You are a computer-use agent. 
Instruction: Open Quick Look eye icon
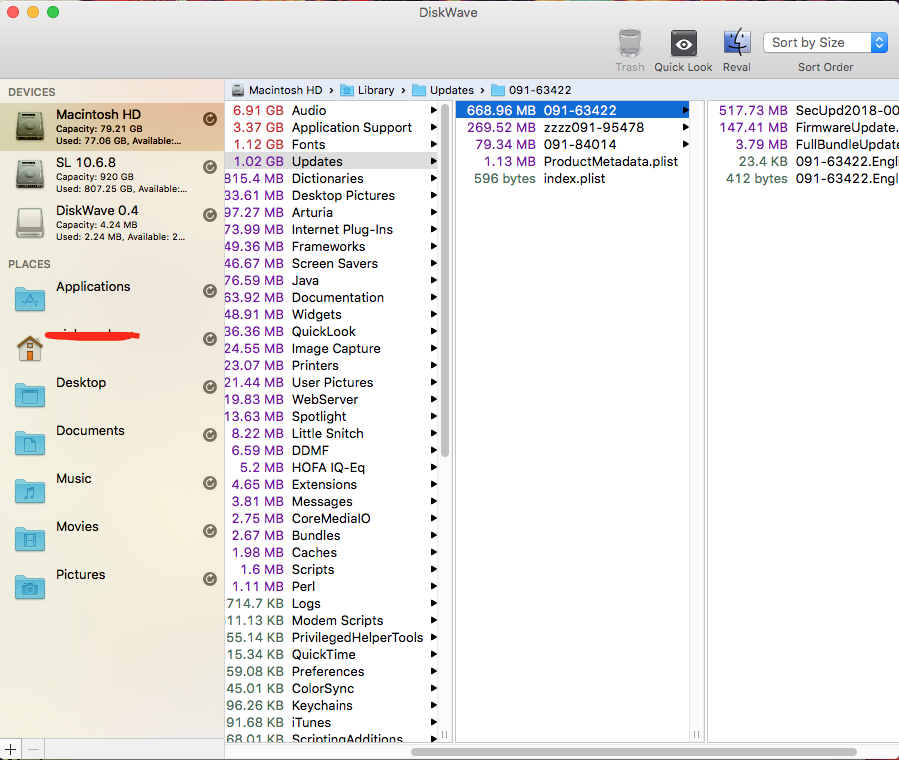click(684, 44)
